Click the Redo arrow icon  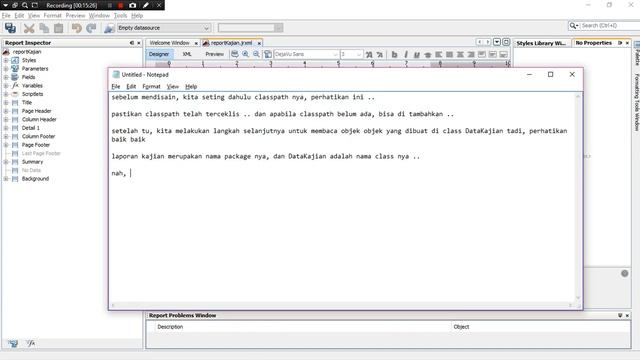click(x=91, y=28)
